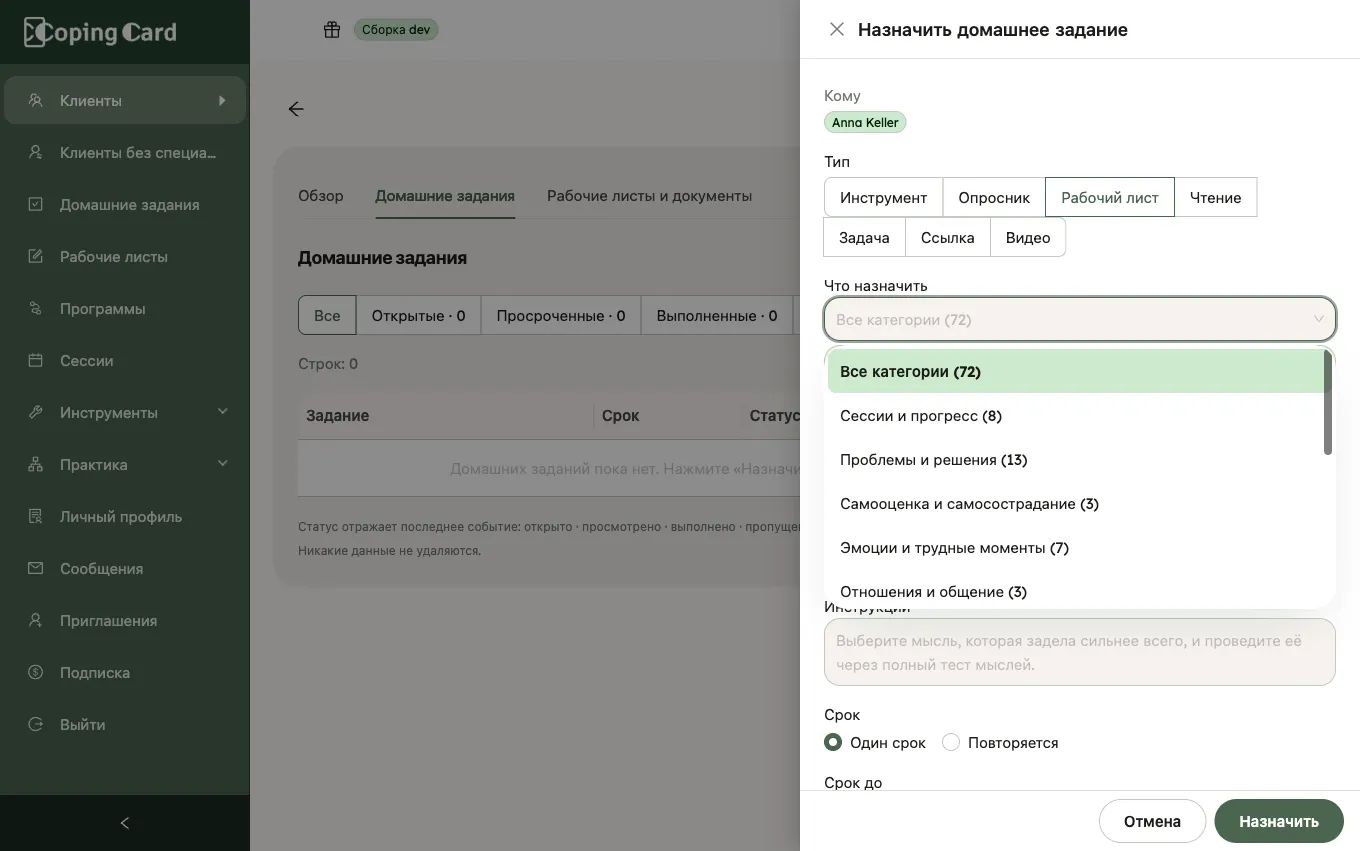1360x851 pixels.
Task: Click the Приглашения sidebar icon
Action: [36, 620]
